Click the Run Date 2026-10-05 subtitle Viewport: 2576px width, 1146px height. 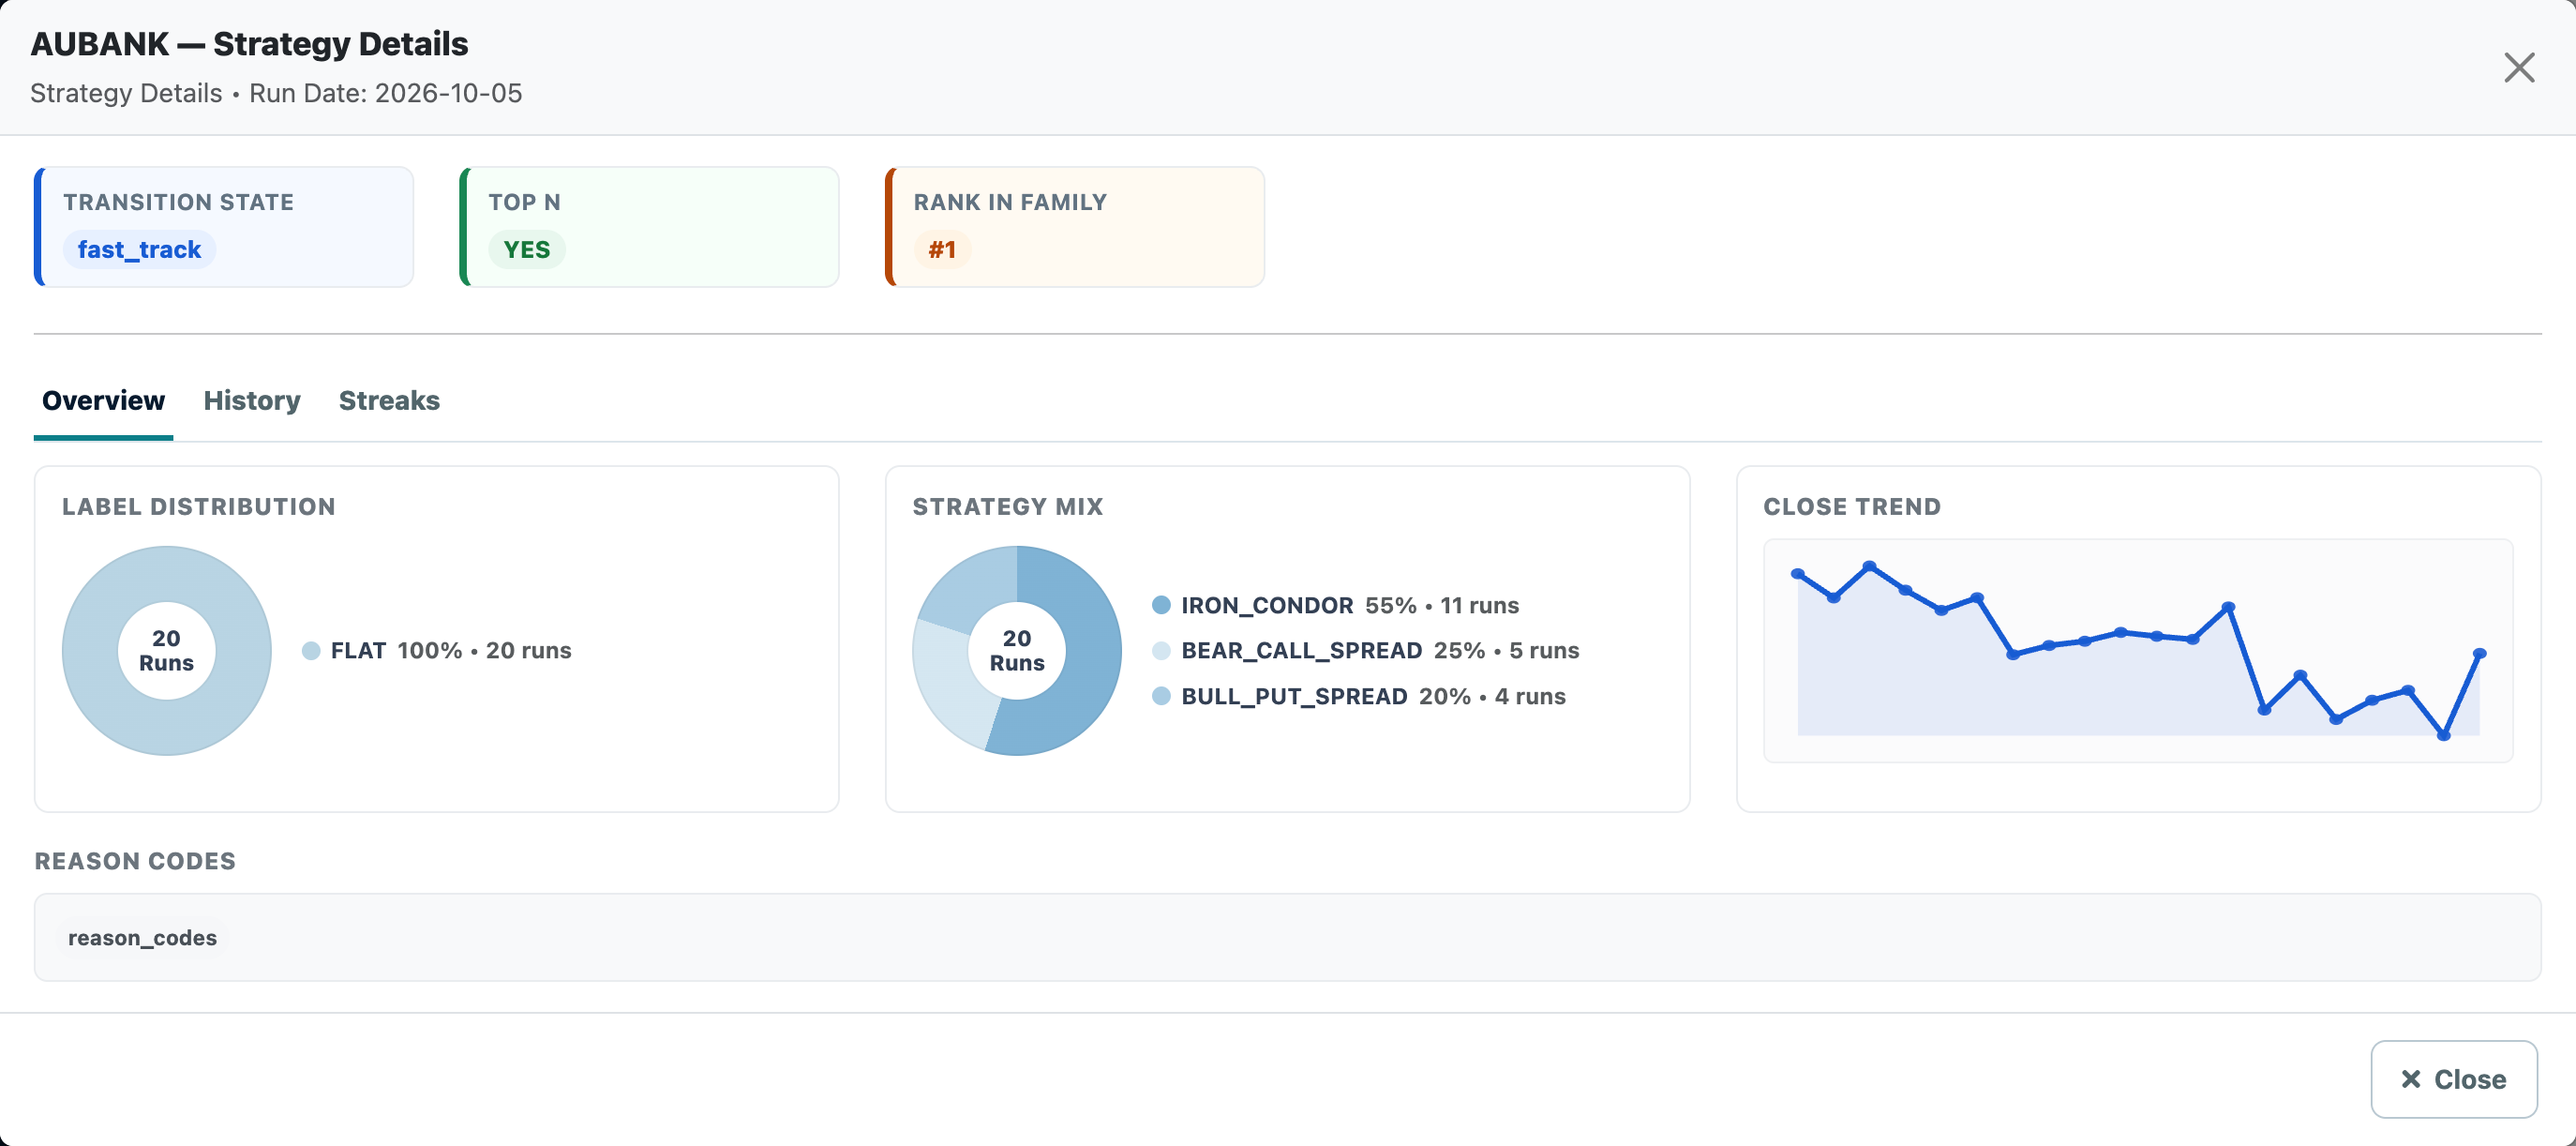tap(386, 93)
